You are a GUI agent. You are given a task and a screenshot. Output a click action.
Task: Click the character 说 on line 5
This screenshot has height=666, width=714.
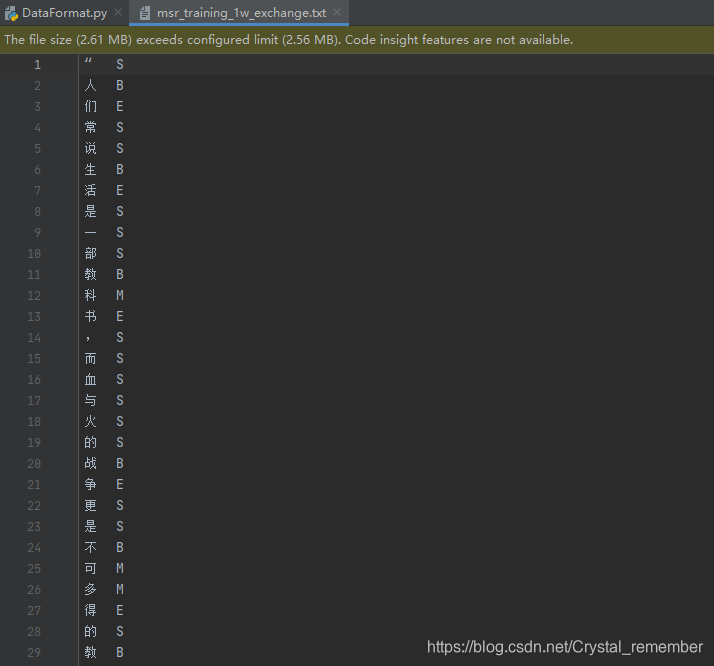coord(91,148)
